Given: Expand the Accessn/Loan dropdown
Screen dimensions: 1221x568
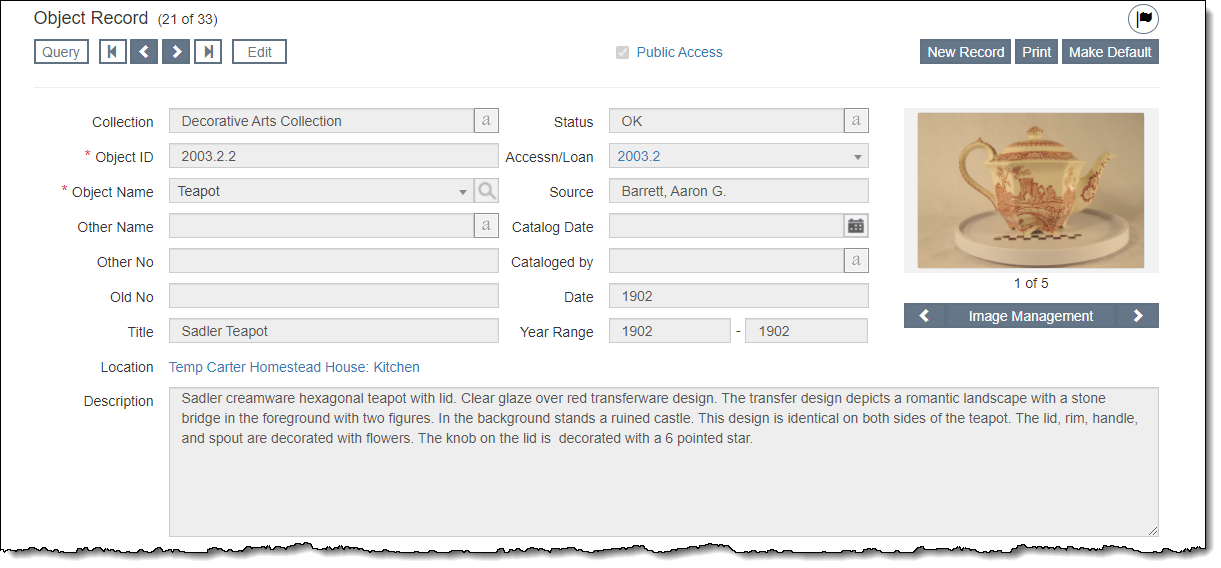Looking at the screenshot, I should coord(857,157).
